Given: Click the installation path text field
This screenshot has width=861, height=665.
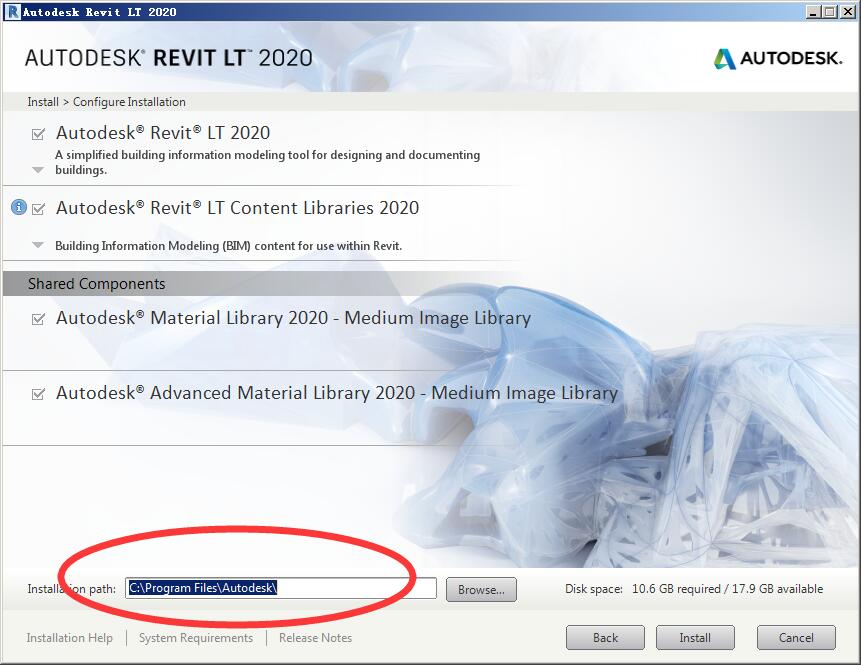Looking at the screenshot, I should coord(281,588).
